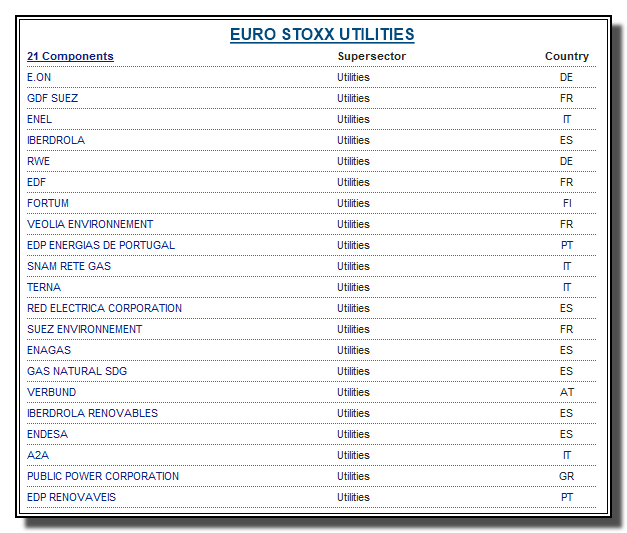Open EDP RENOVAVEIS component link

71,497
